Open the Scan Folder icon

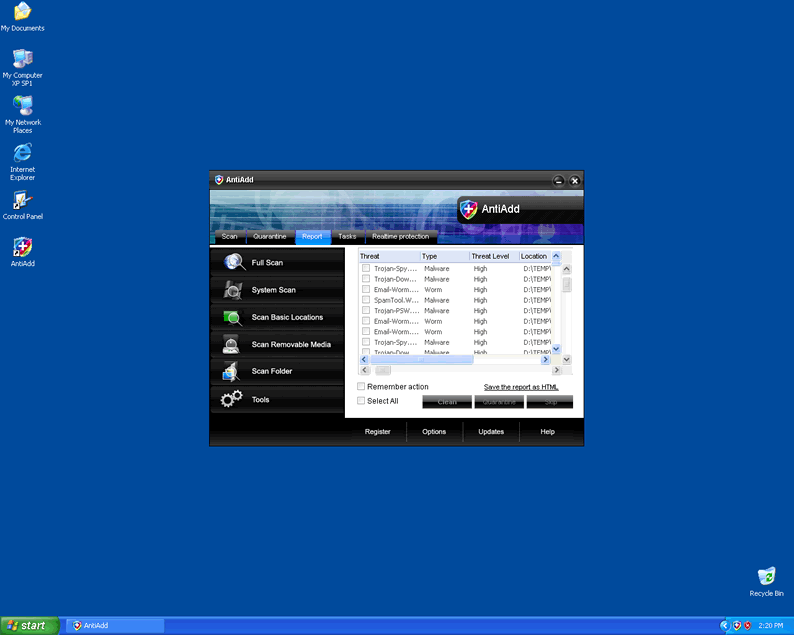pos(232,372)
